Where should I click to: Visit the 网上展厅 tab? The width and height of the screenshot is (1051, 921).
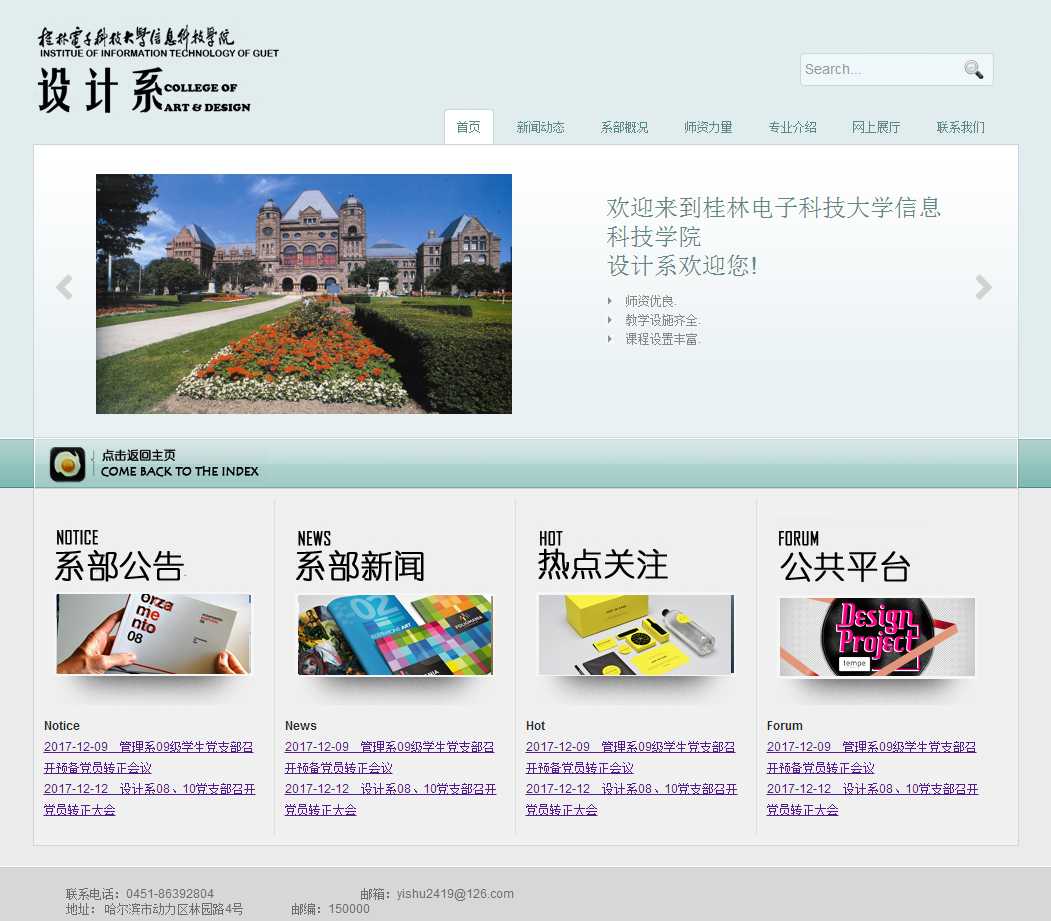876,128
